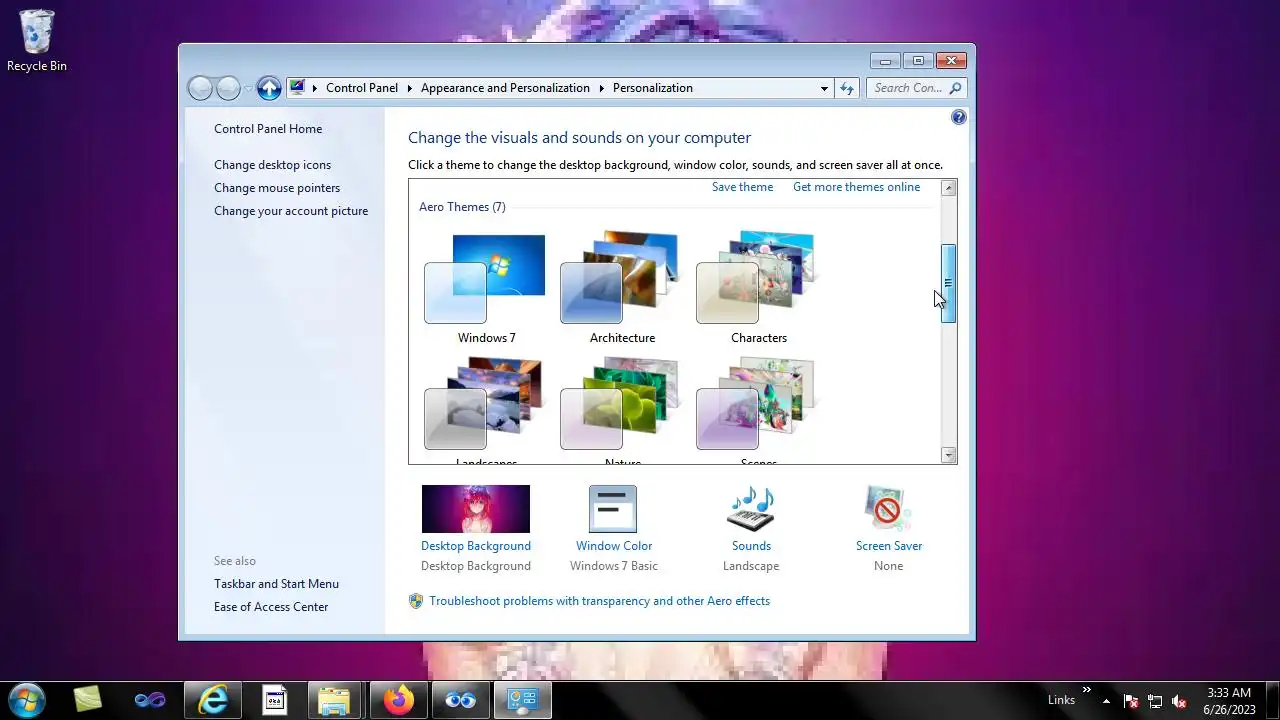Select Appearance and Personalization breadcrumb
Image resolution: width=1280 pixels, height=720 pixels.
click(x=505, y=88)
